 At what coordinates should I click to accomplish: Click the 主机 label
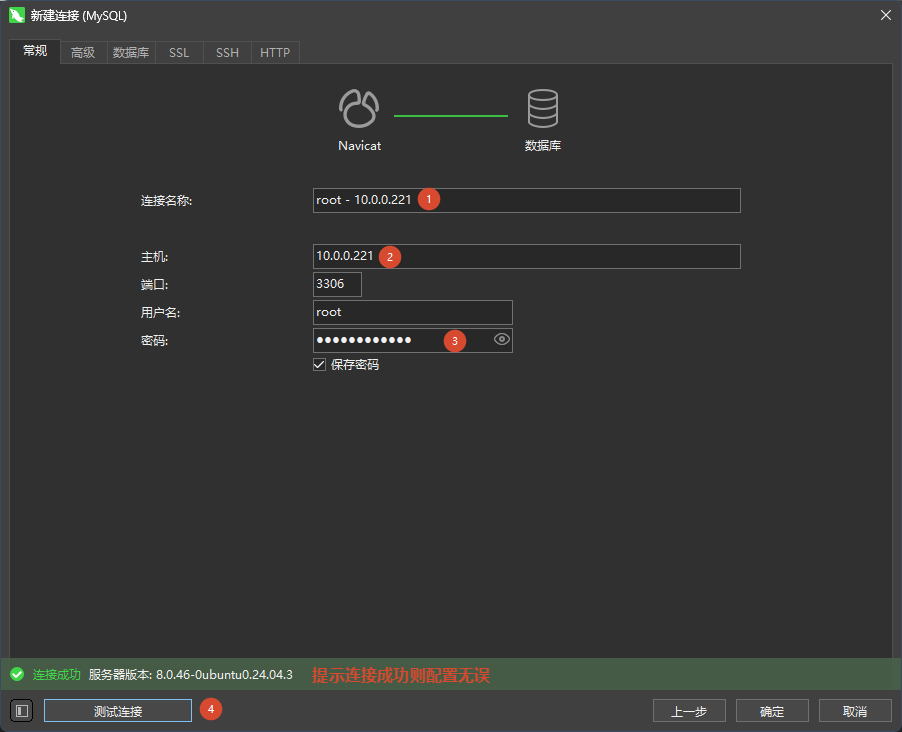click(154, 257)
